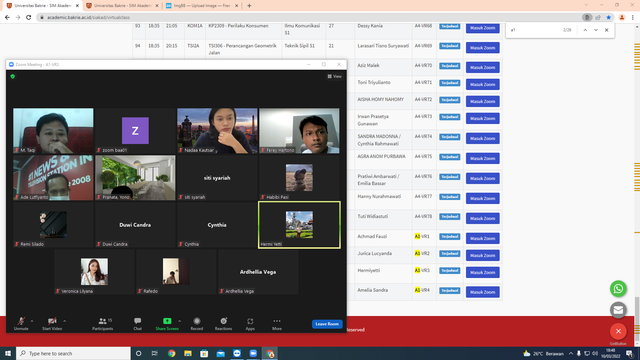Click the green encryption shield icon
This screenshot has width=640, height=360.
(x=13, y=76)
